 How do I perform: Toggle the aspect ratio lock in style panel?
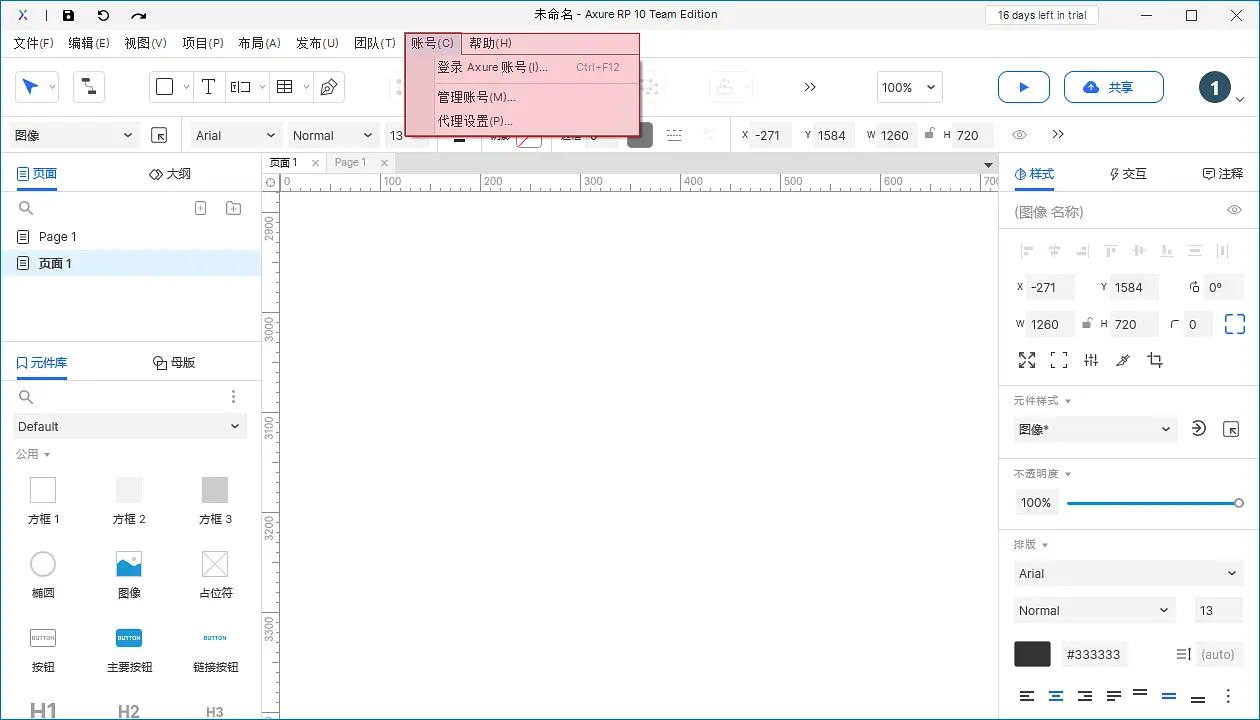(x=1085, y=324)
